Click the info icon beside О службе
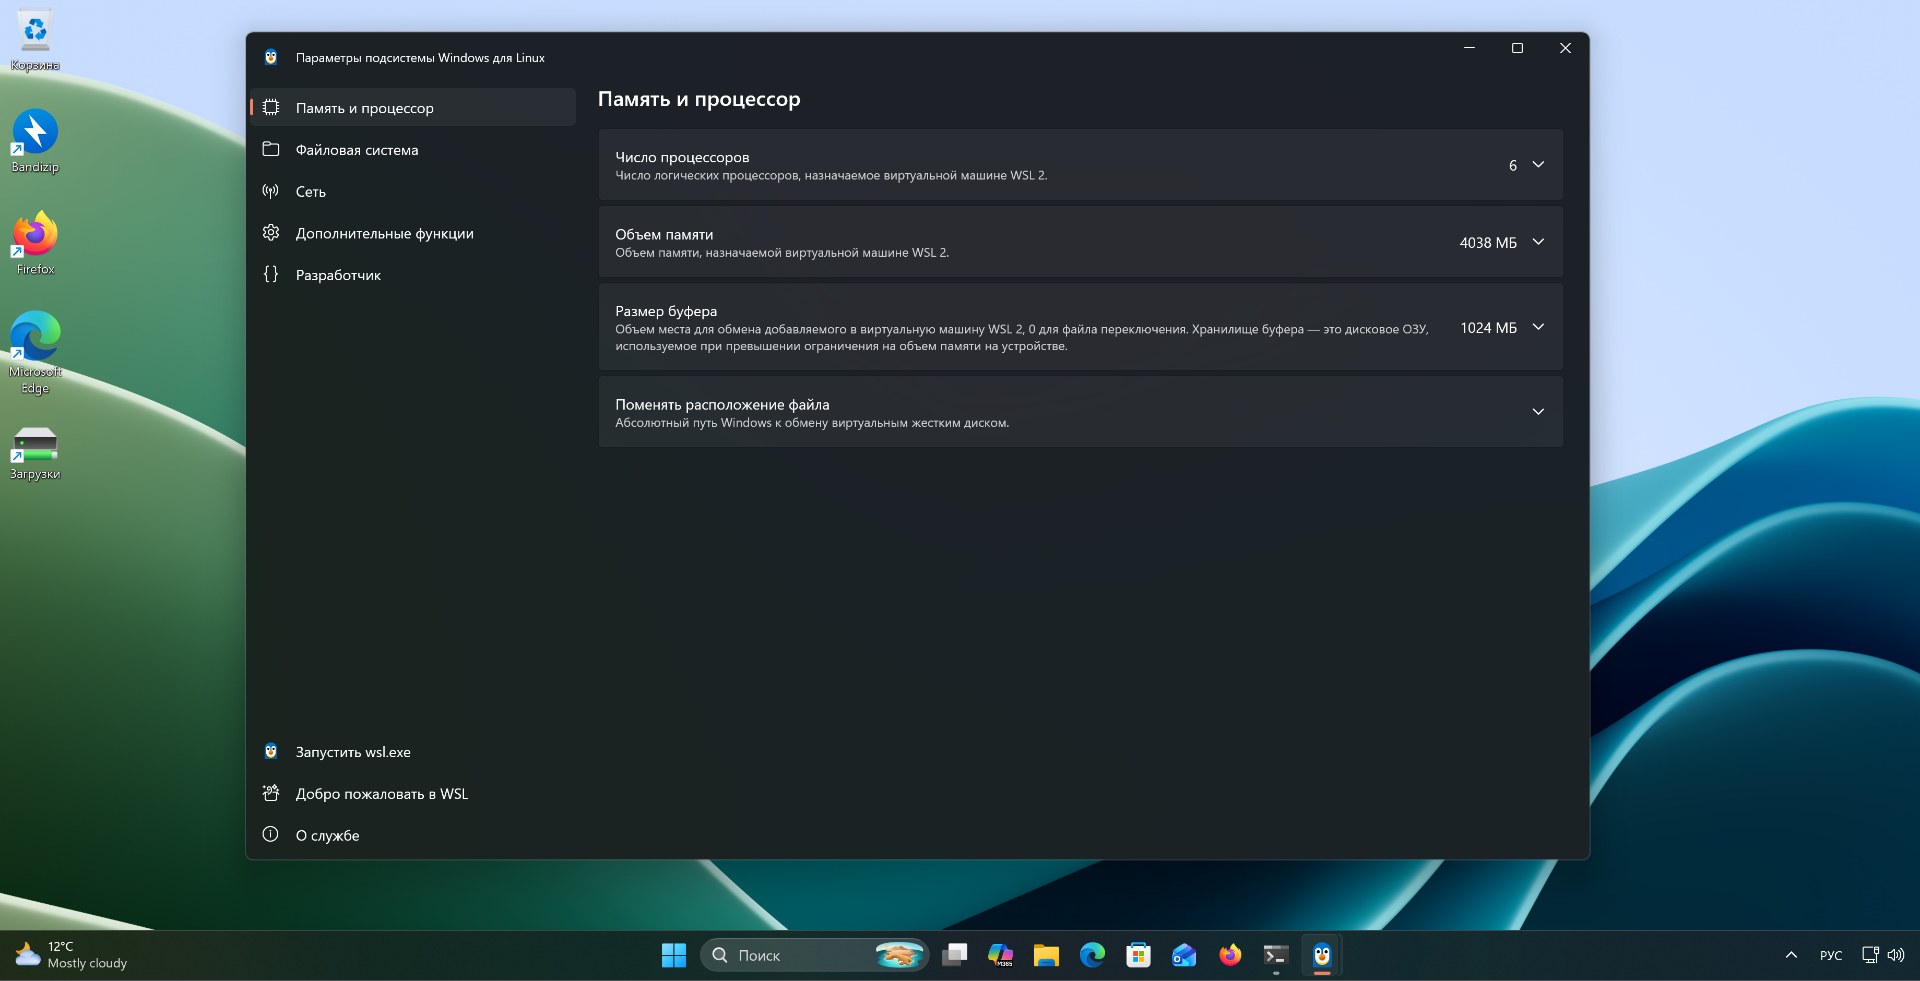 click(270, 835)
